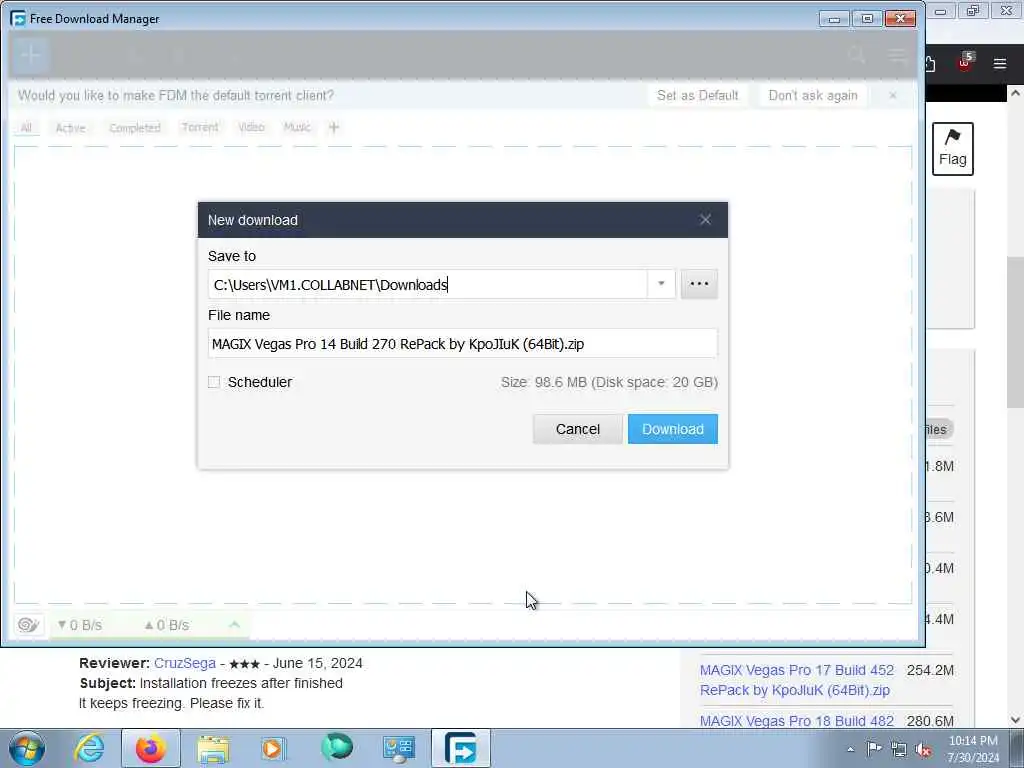
Task: Switch to the Video tab
Action: coord(251,127)
